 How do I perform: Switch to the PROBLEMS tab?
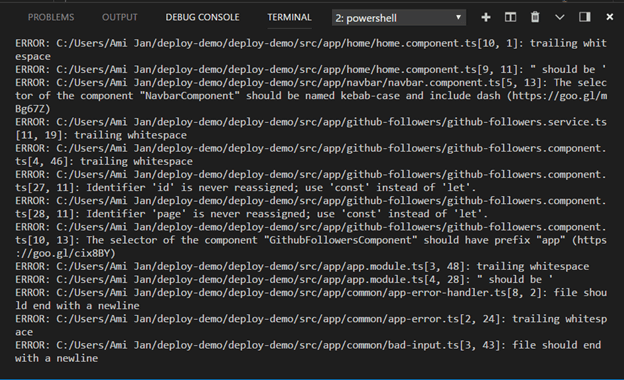tap(51, 18)
